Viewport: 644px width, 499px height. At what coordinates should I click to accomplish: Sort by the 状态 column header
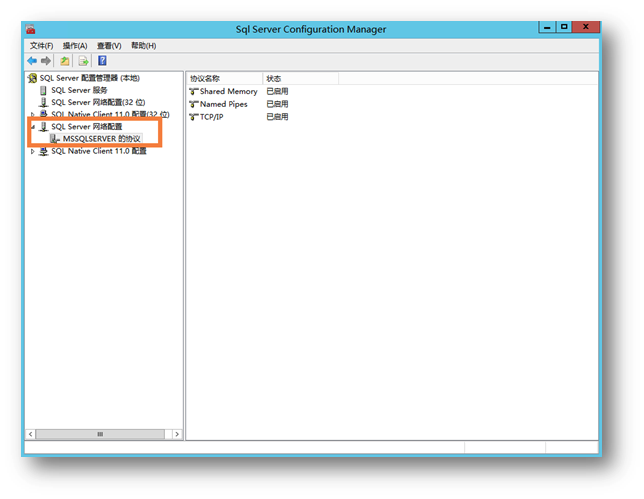tap(274, 78)
